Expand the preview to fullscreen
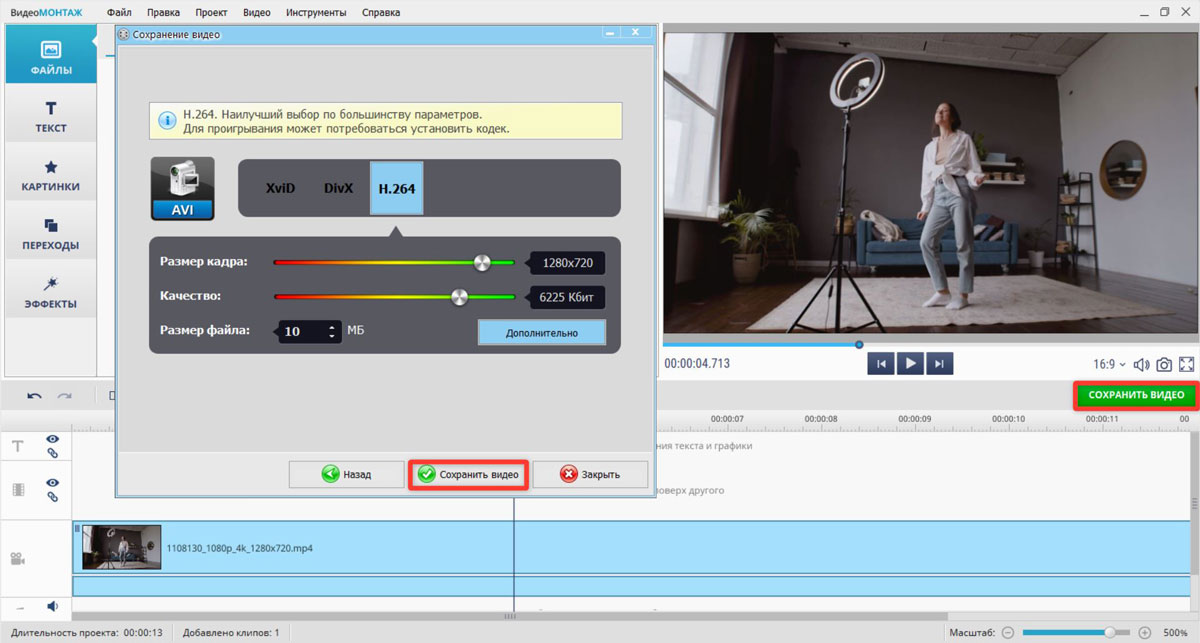The width and height of the screenshot is (1200, 643). tap(1187, 364)
